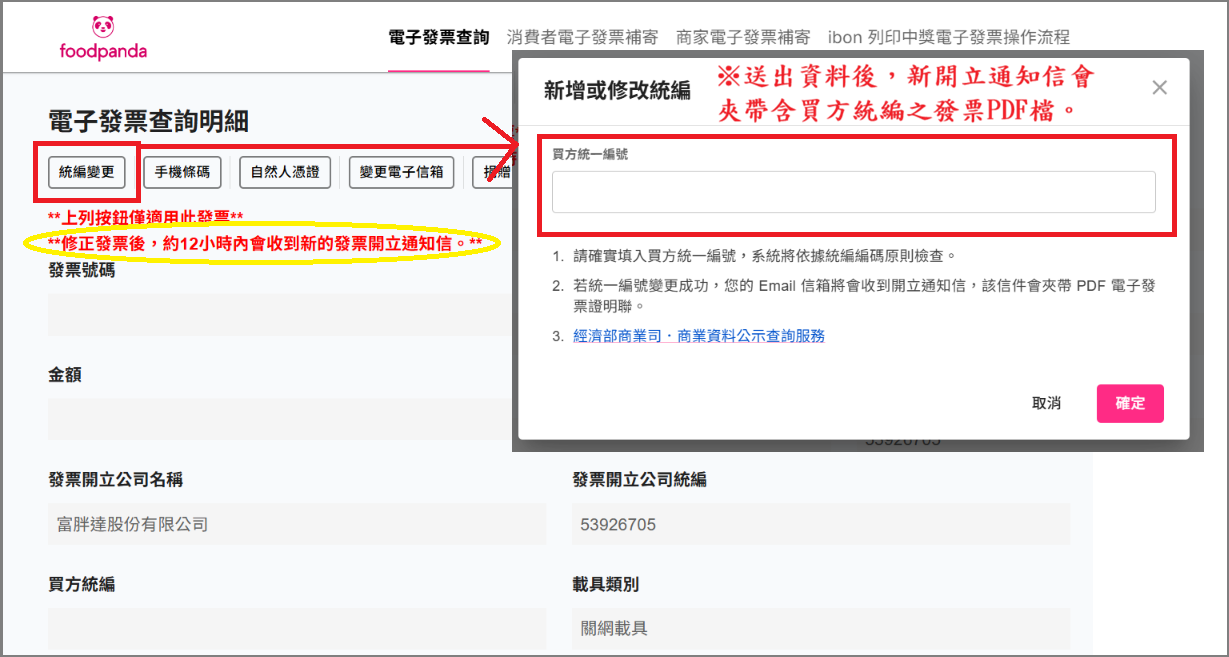Go to 商家電子發票補寄 tab
Screen dimensions: 1229x657
(743, 37)
